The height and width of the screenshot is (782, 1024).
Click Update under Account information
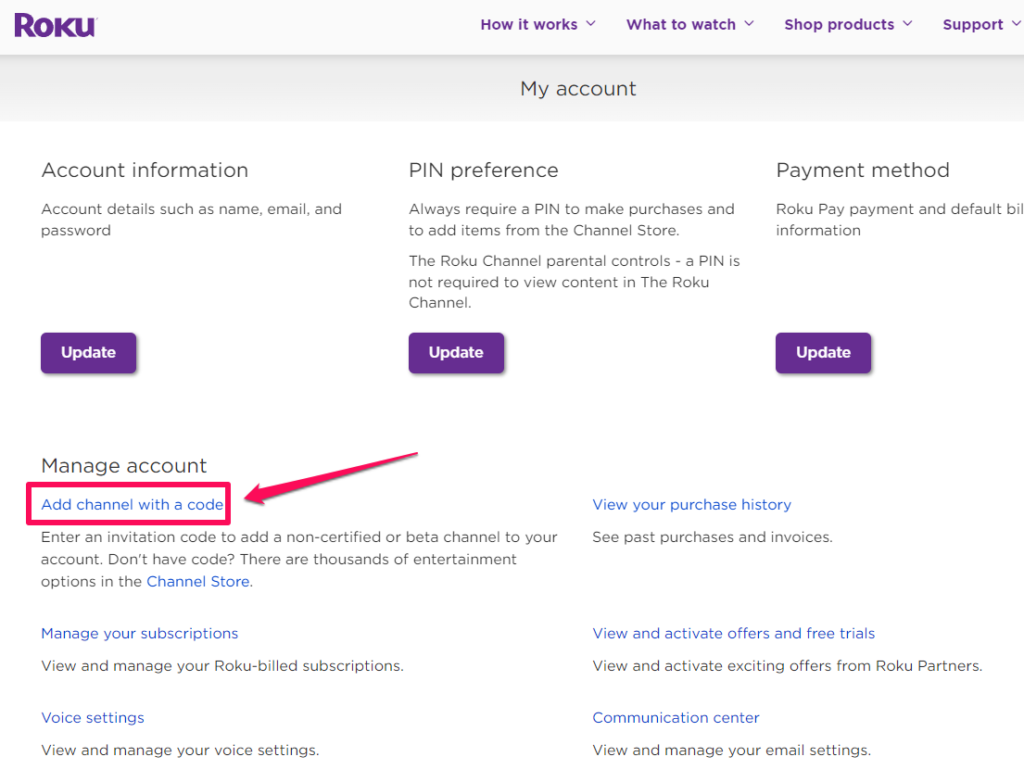[x=88, y=353]
